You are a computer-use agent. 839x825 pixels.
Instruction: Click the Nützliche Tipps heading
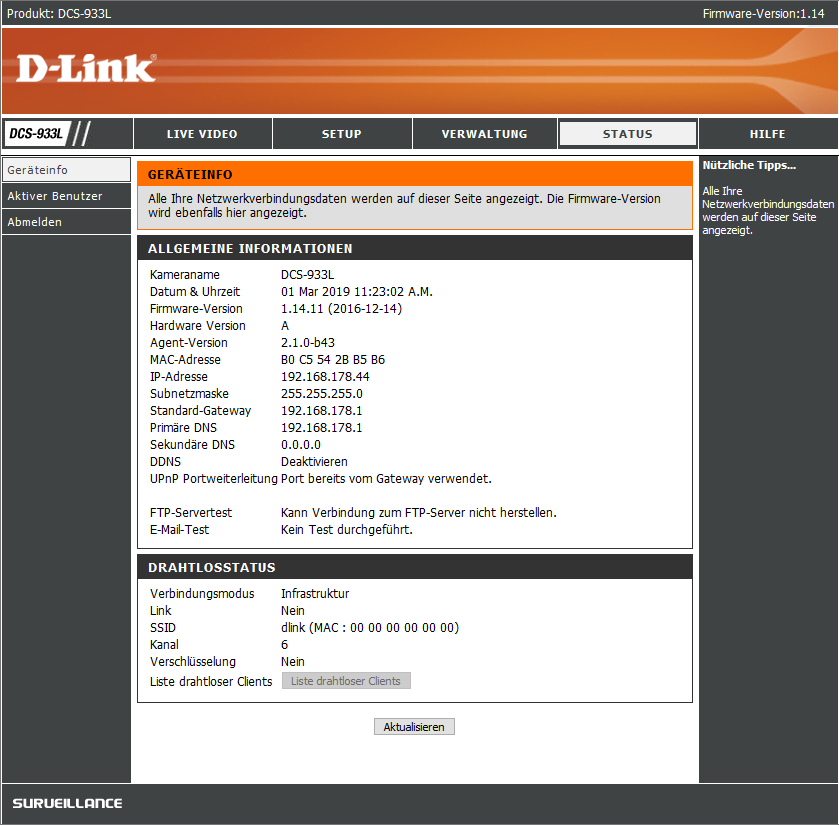point(749,165)
